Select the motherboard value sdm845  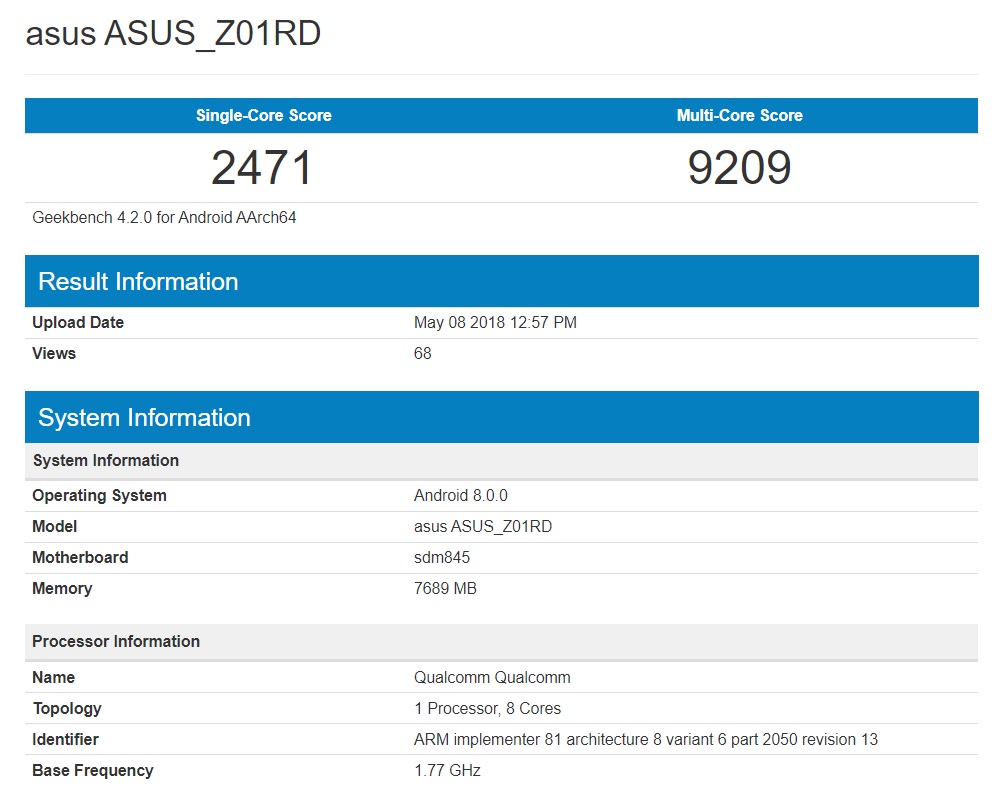pos(442,558)
